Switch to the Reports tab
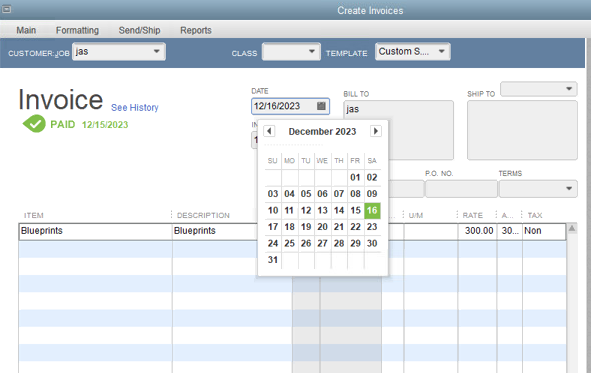The width and height of the screenshot is (591, 373). click(196, 30)
